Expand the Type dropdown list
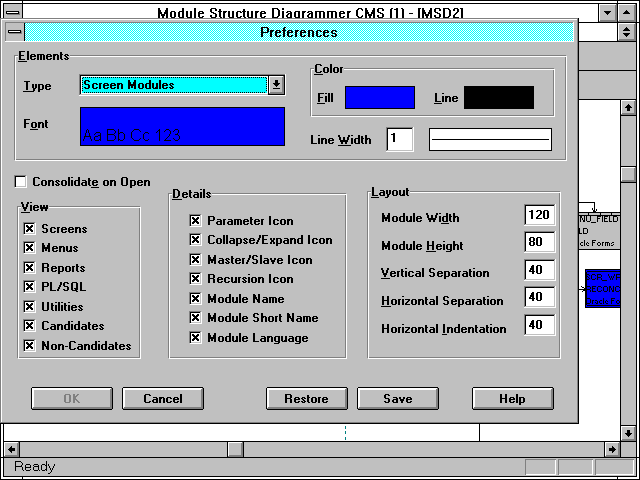 tap(276, 85)
